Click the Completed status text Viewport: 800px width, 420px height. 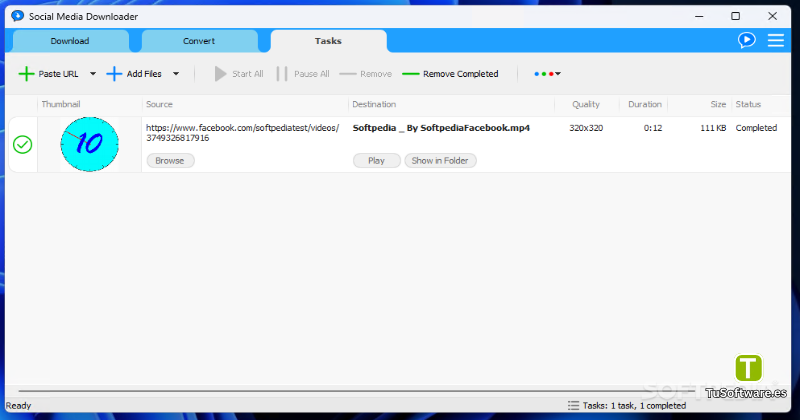pos(756,128)
